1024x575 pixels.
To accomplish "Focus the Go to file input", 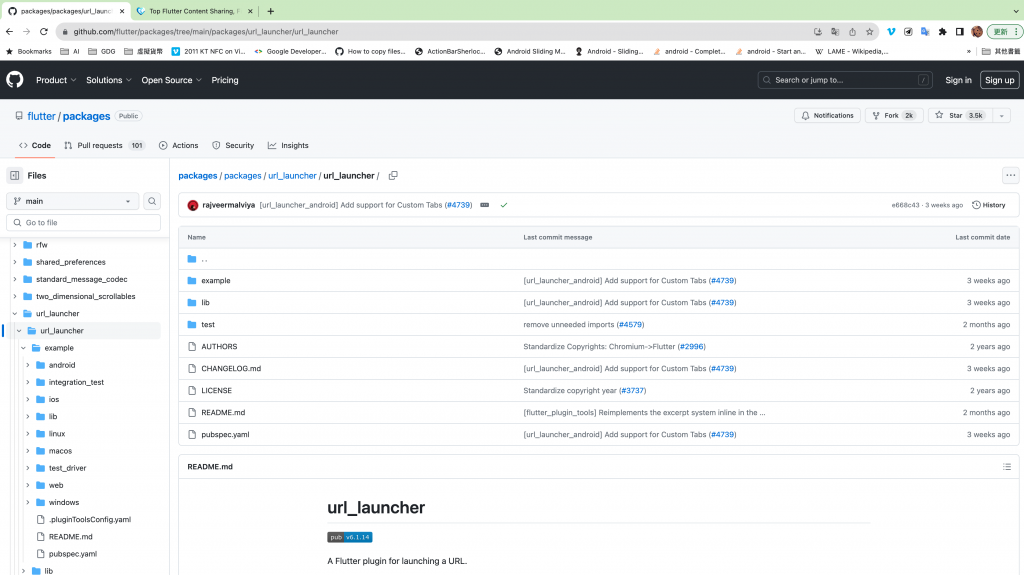I will [x=83, y=223].
